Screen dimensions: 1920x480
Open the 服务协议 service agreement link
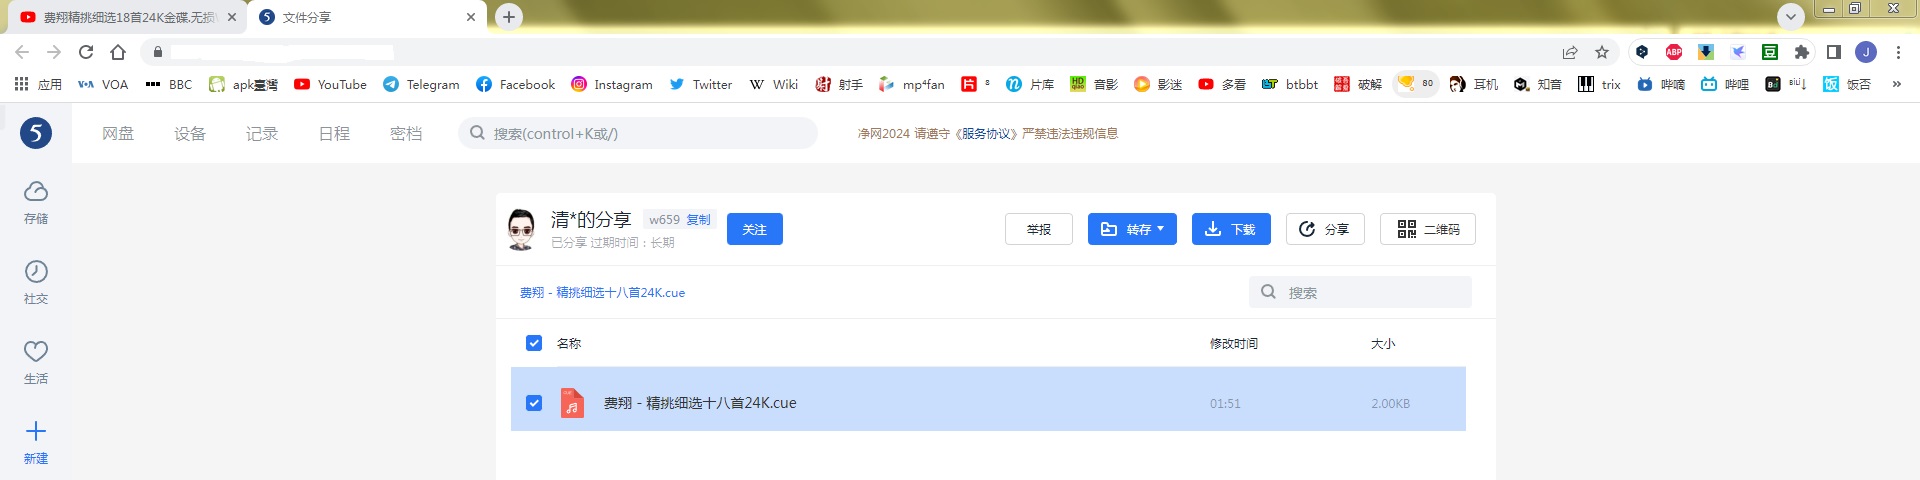pyautogui.click(x=985, y=133)
